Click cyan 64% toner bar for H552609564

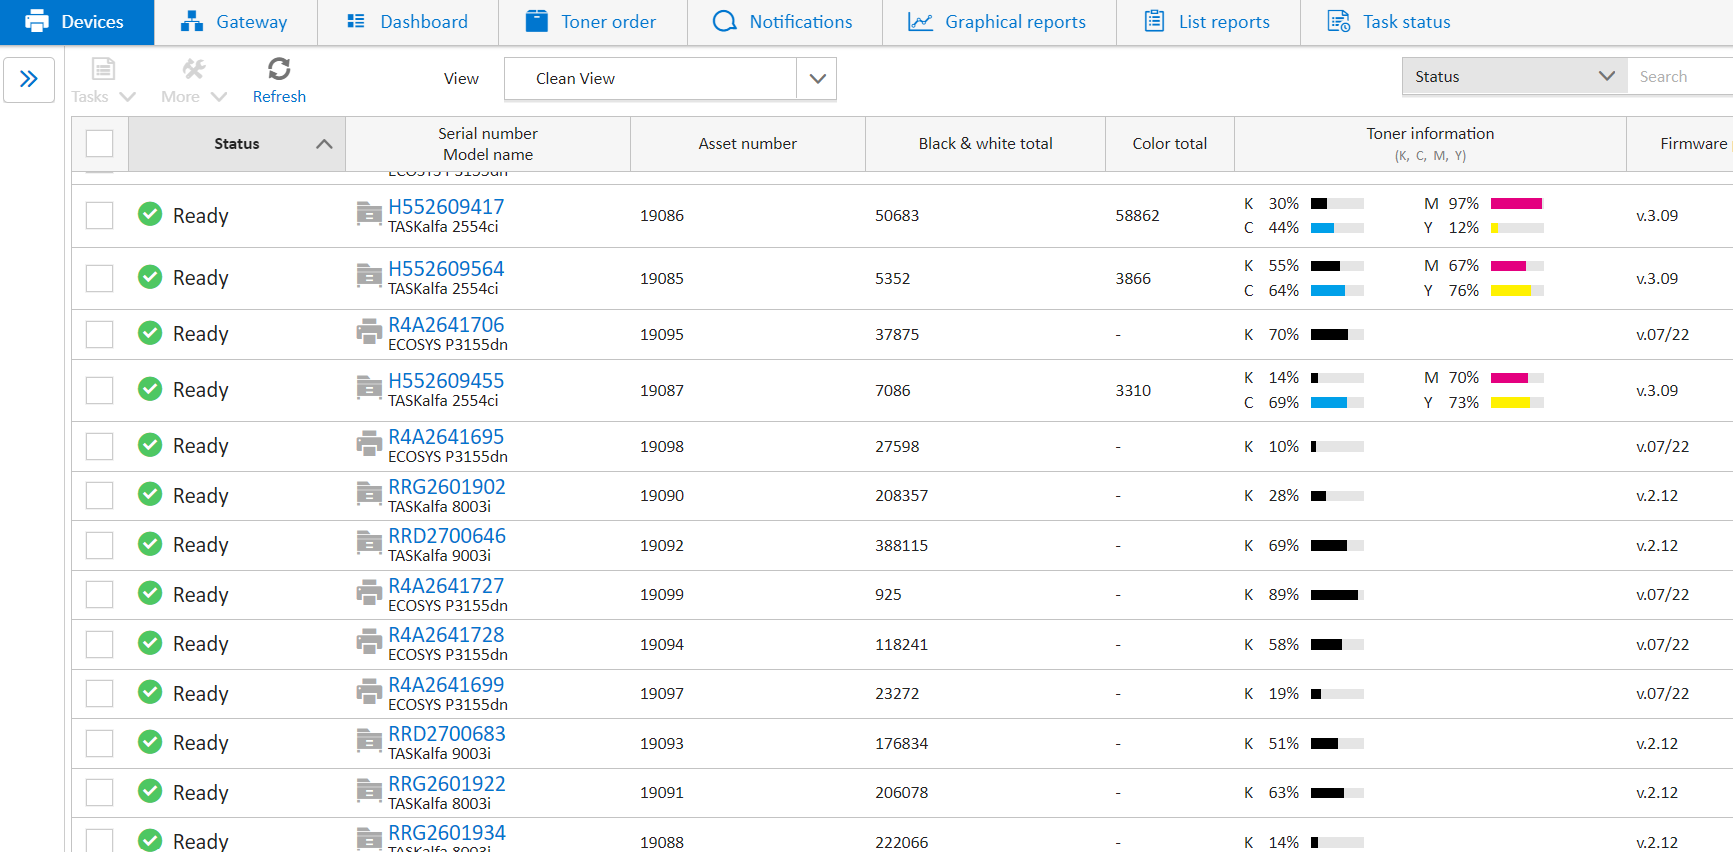(1337, 290)
